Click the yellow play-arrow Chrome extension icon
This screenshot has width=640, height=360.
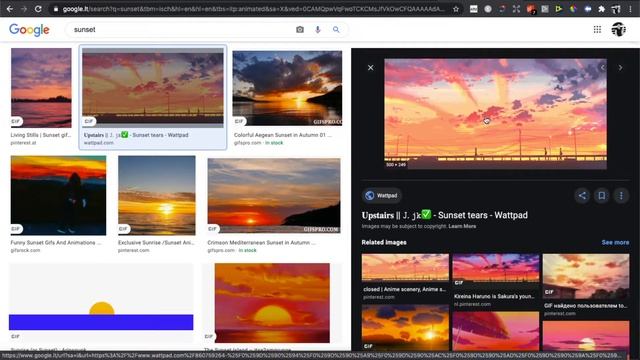coord(559,9)
